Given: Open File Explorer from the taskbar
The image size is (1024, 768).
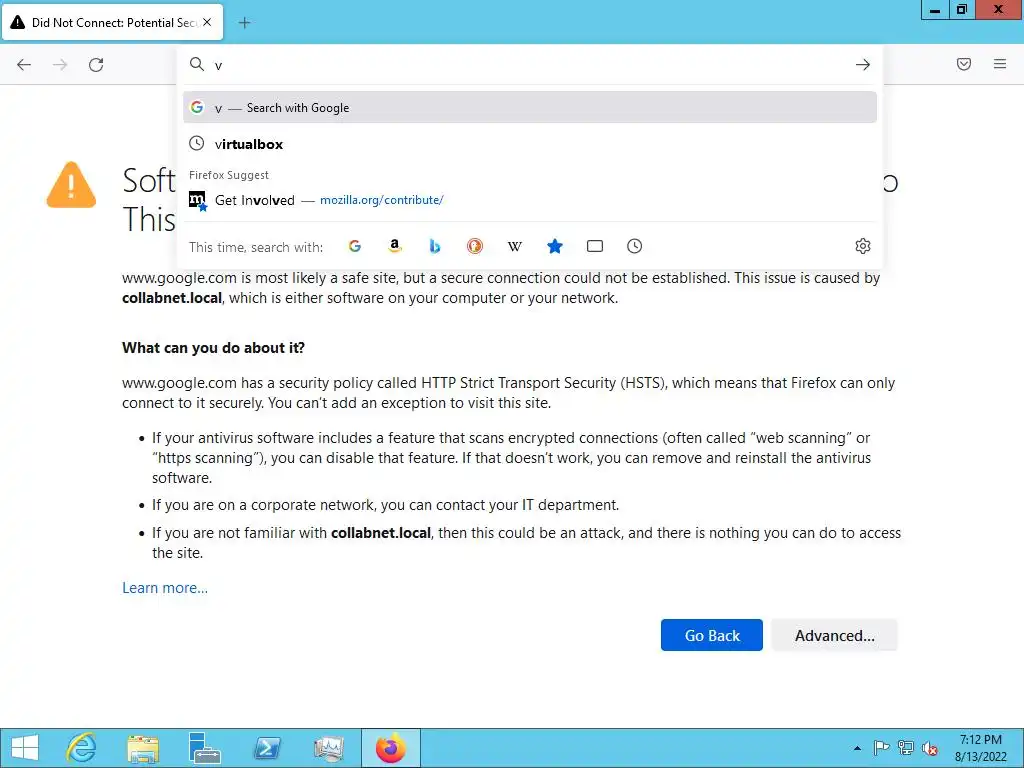Looking at the screenshot, I should 143,748.
